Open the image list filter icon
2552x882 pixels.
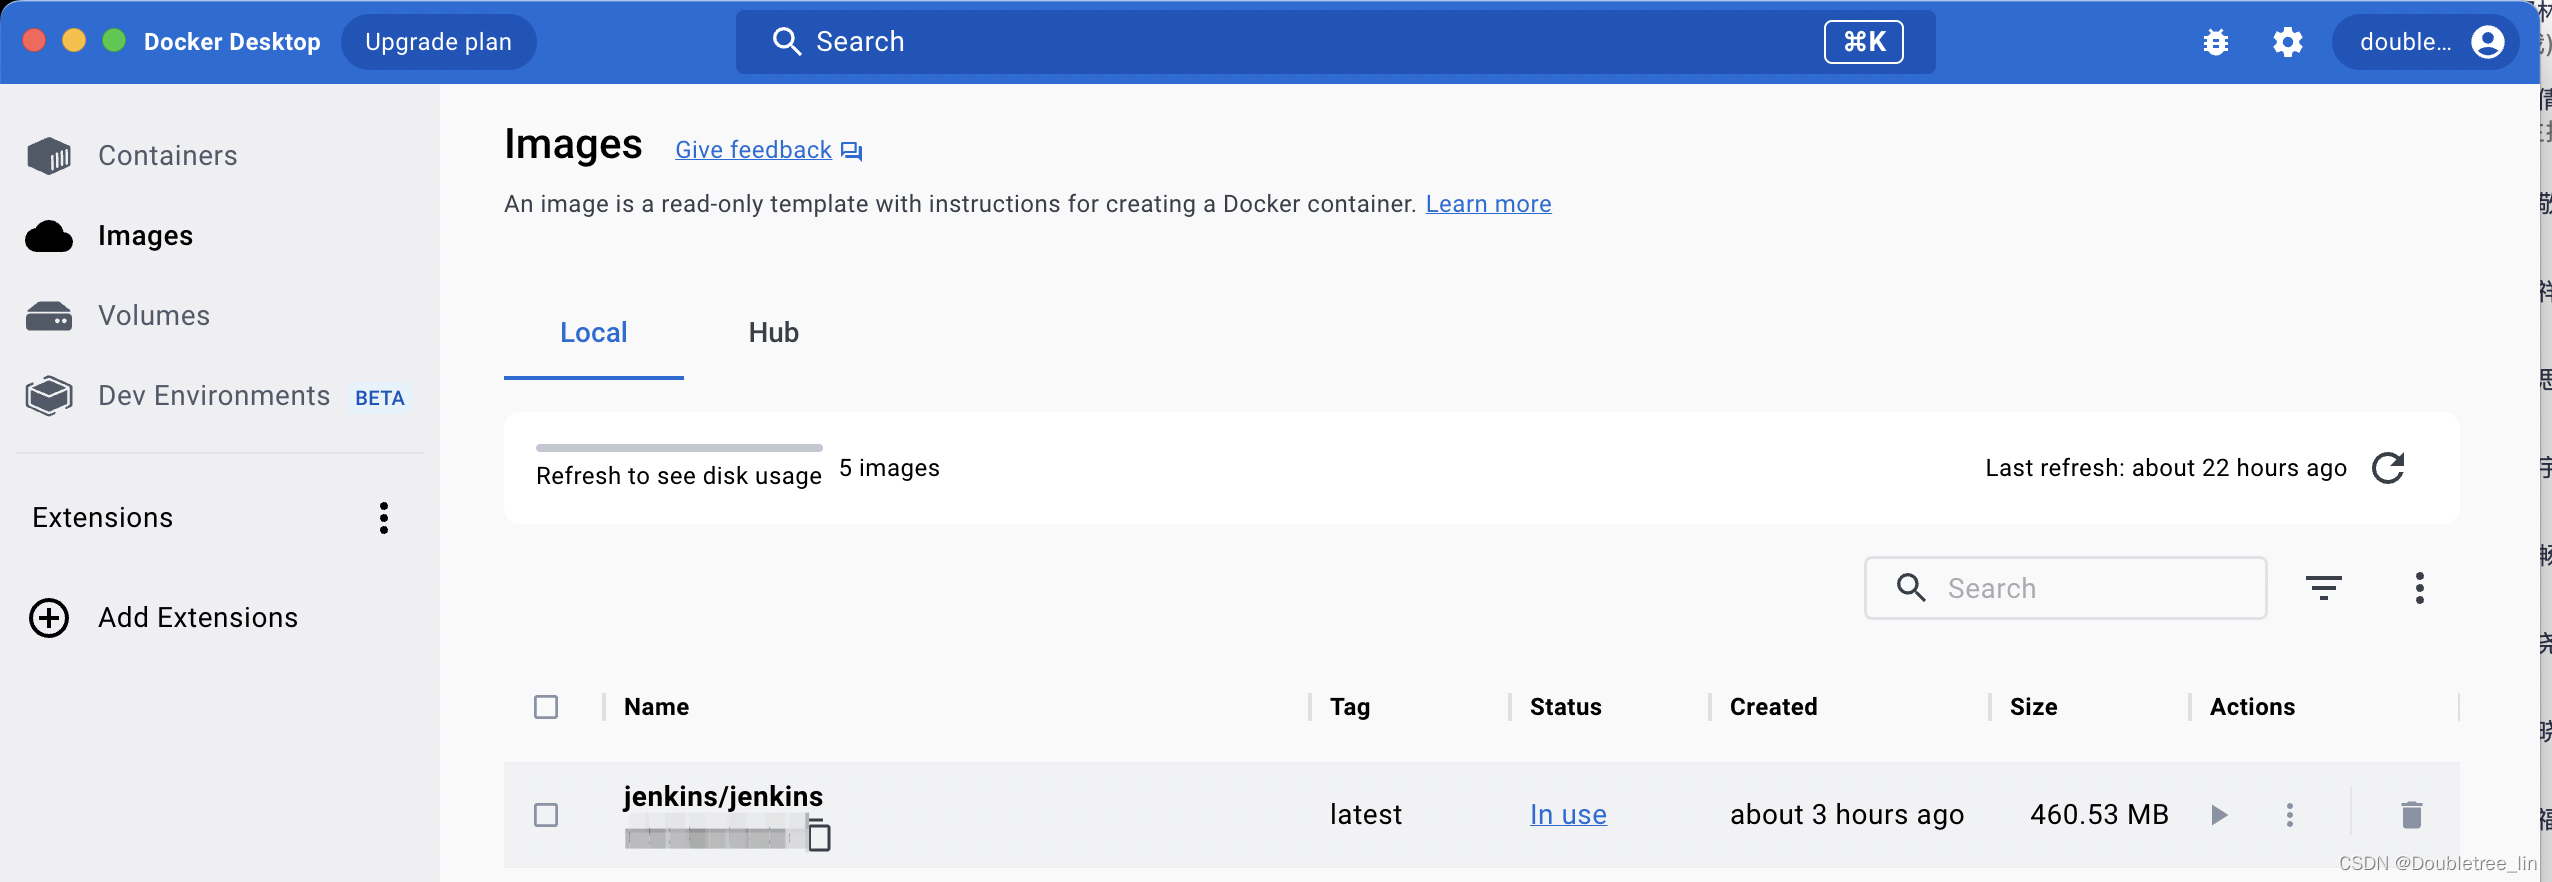tap(2323, 588)
